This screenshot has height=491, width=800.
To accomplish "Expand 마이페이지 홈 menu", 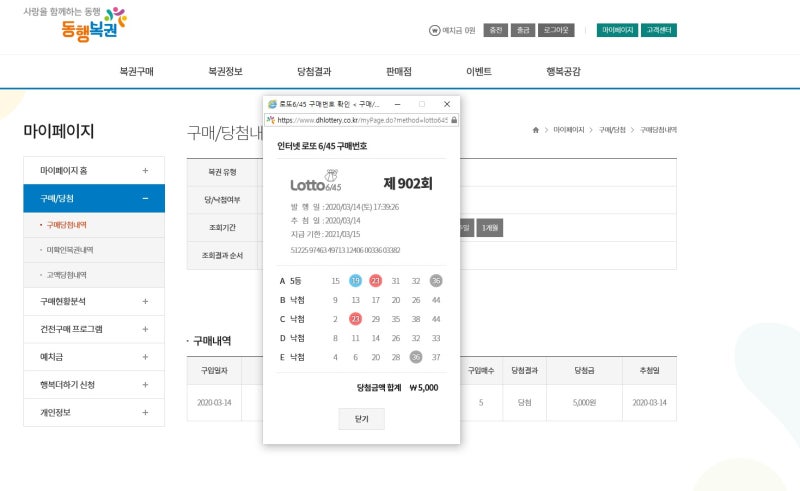I will [x=145, y=170].
